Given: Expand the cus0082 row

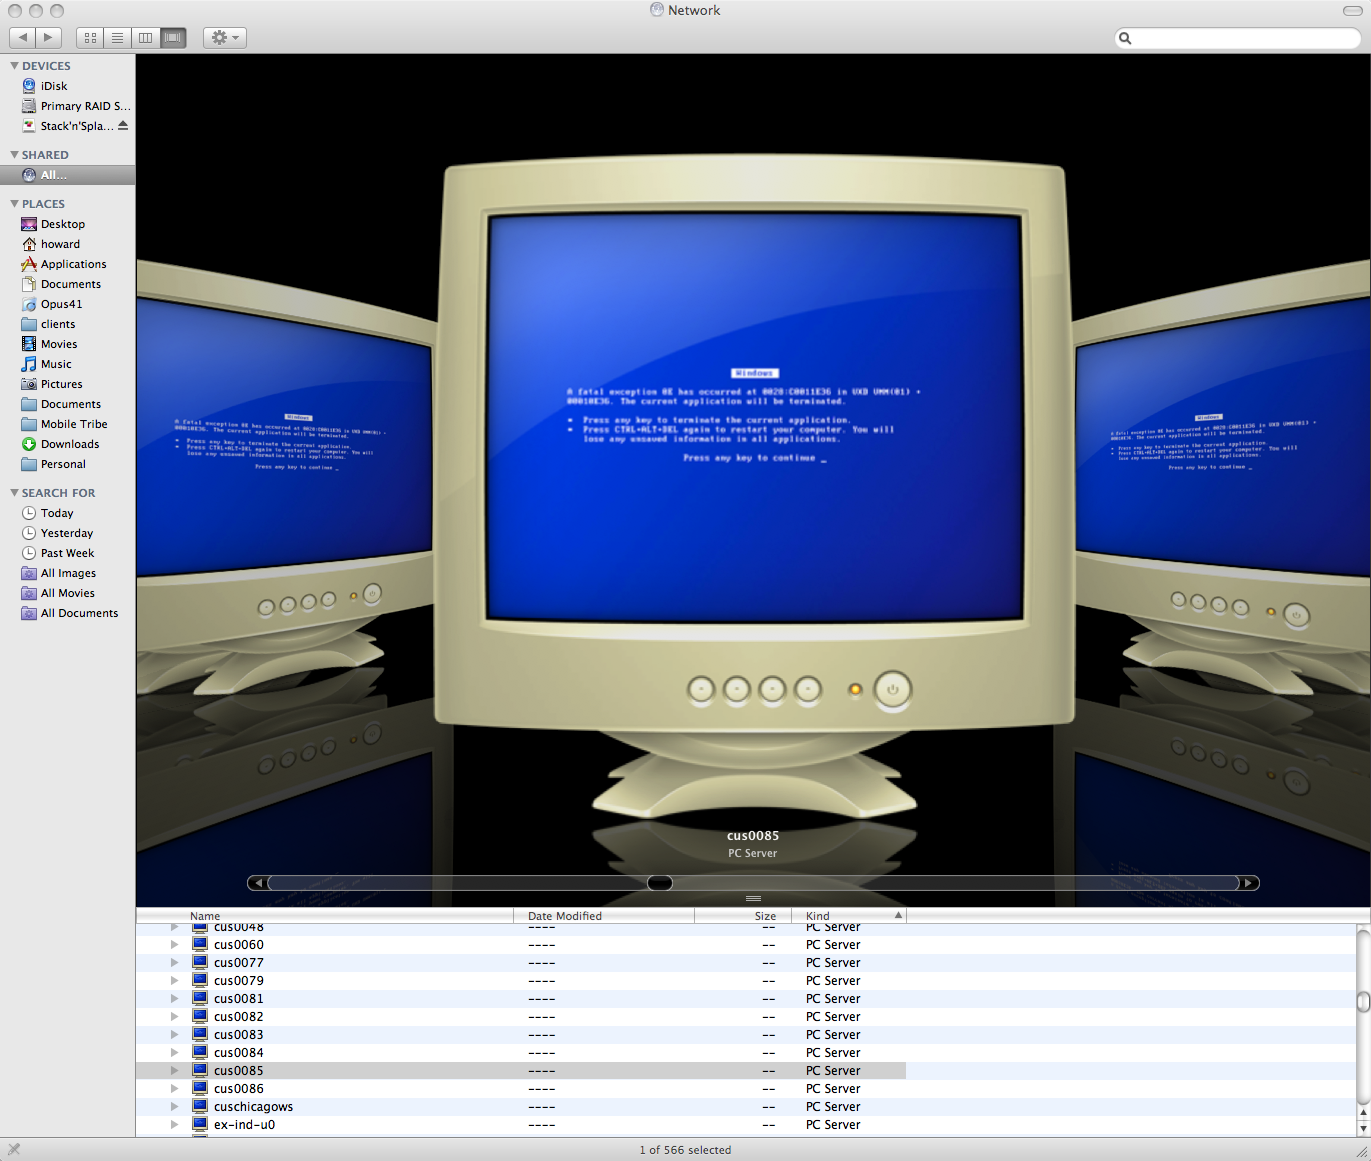Looking at the screenshot, I should pos(174,1017).
